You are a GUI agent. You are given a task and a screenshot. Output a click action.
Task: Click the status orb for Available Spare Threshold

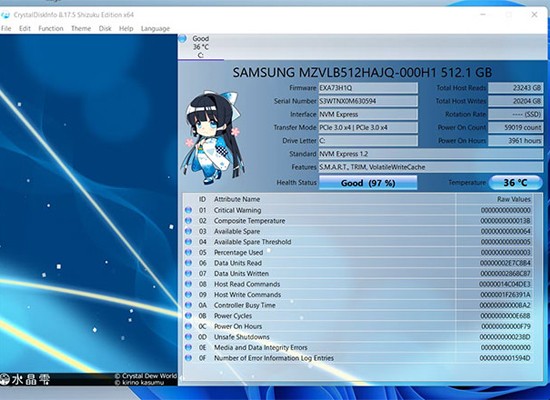click(189, 242)
